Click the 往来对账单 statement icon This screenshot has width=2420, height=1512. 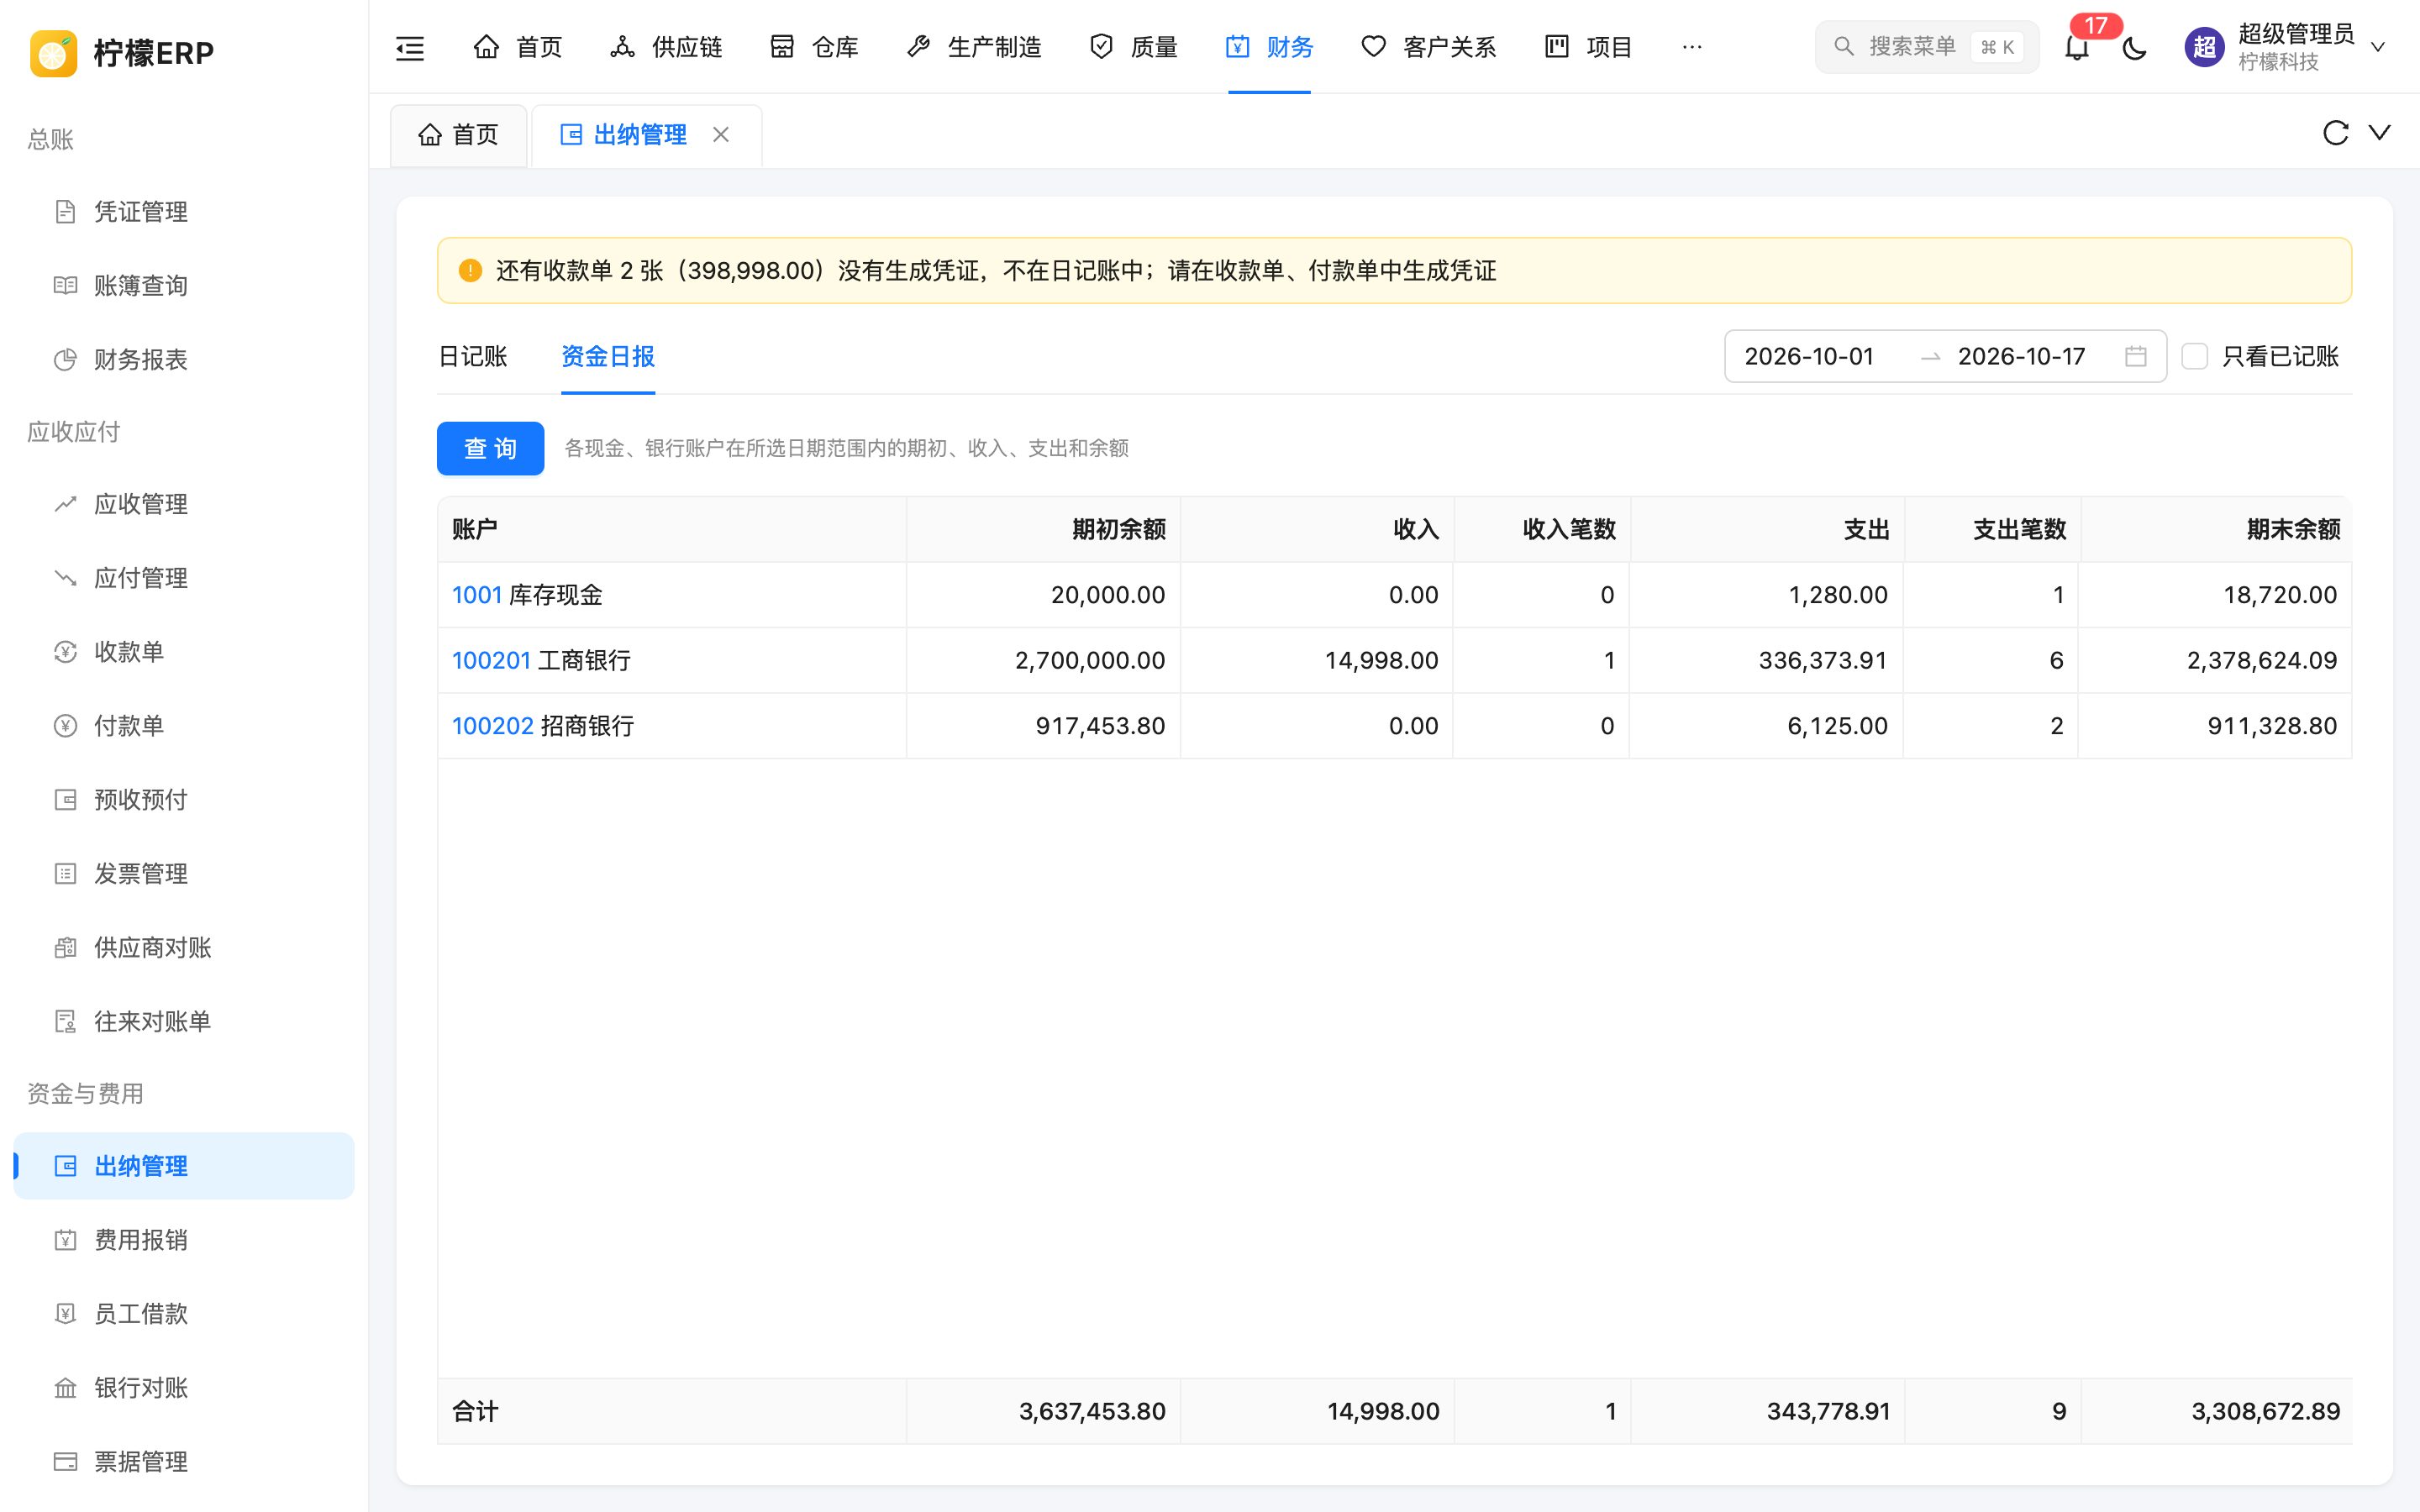coord(65,1022)
